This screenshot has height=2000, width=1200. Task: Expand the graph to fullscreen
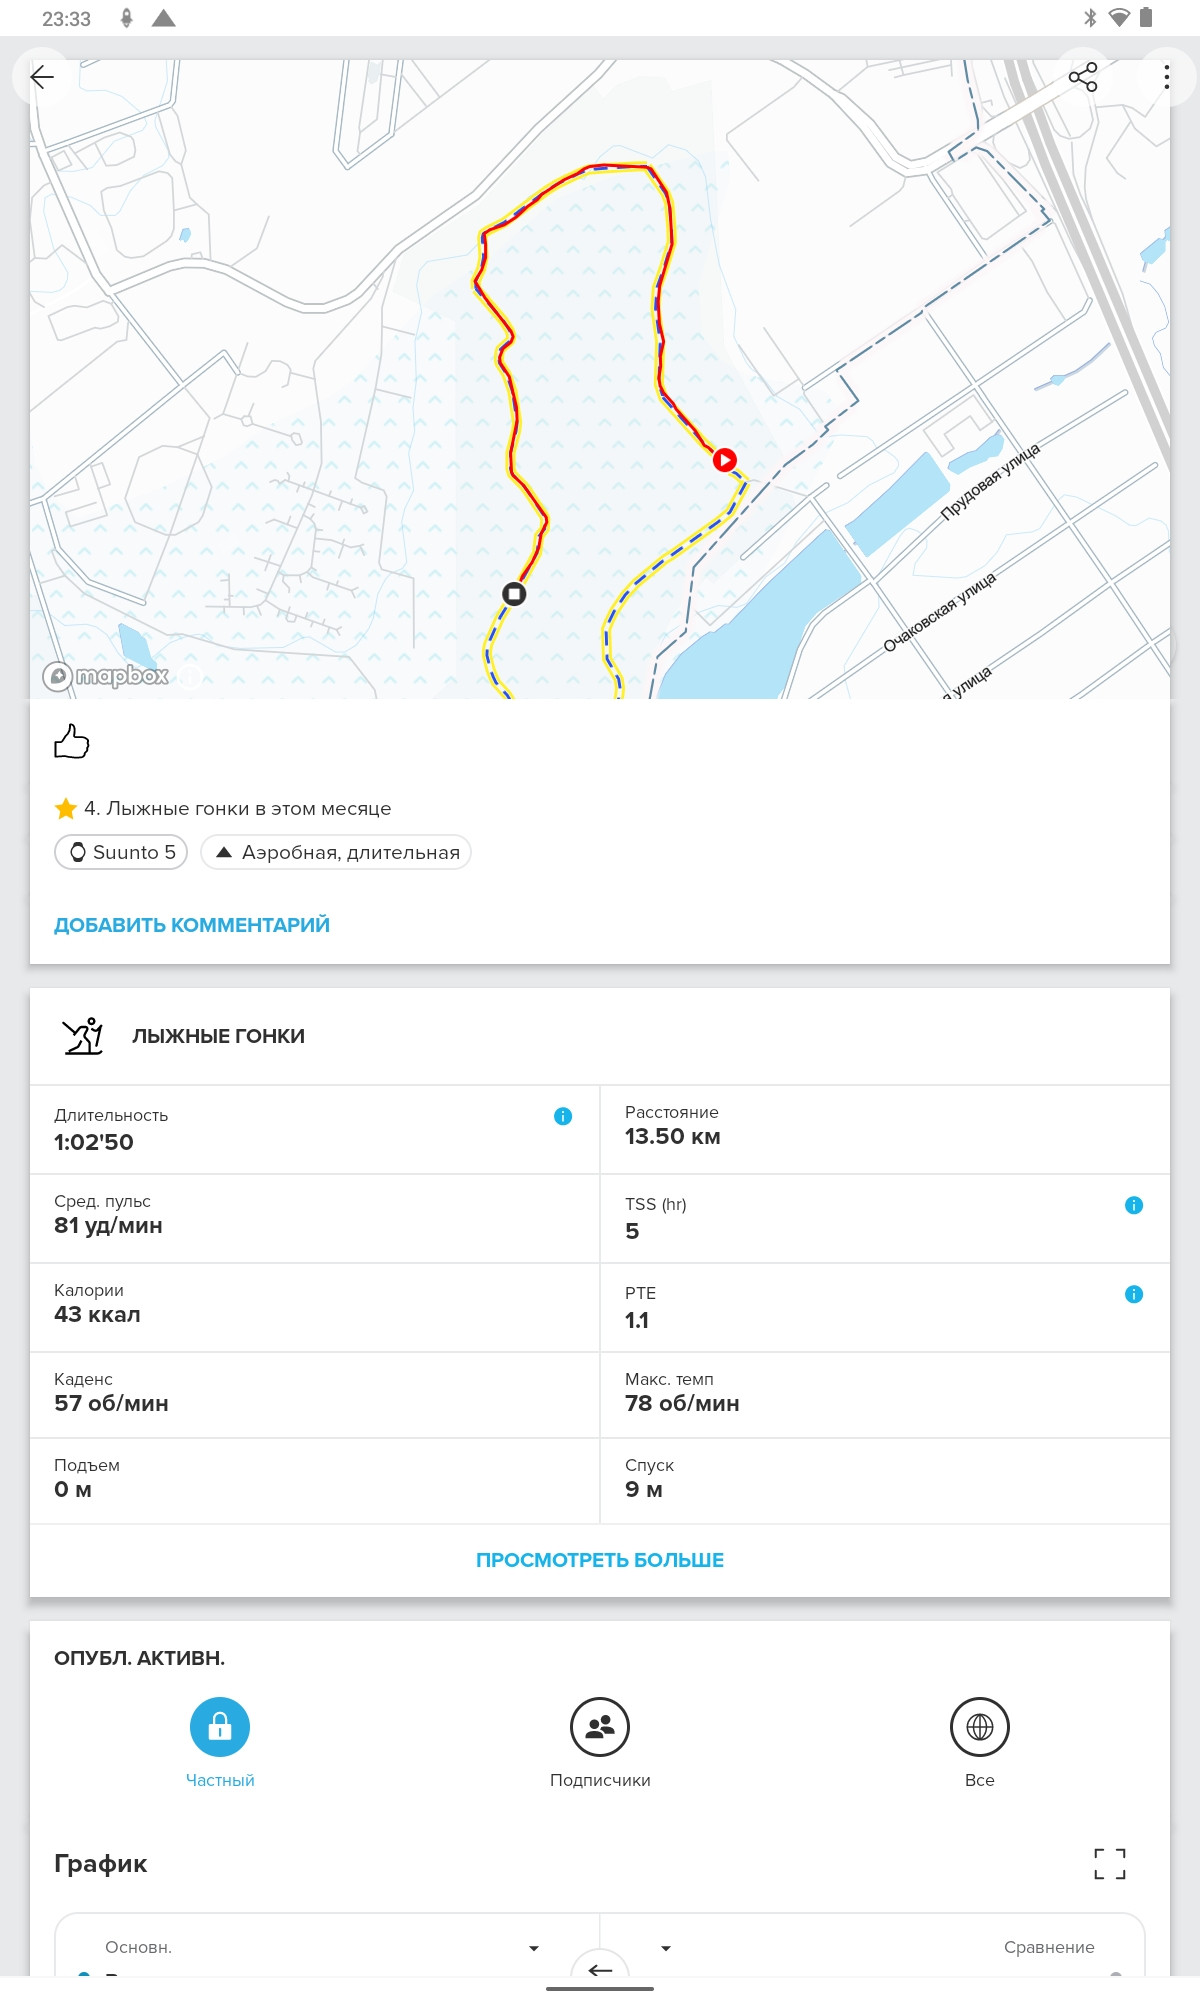1110,1863
